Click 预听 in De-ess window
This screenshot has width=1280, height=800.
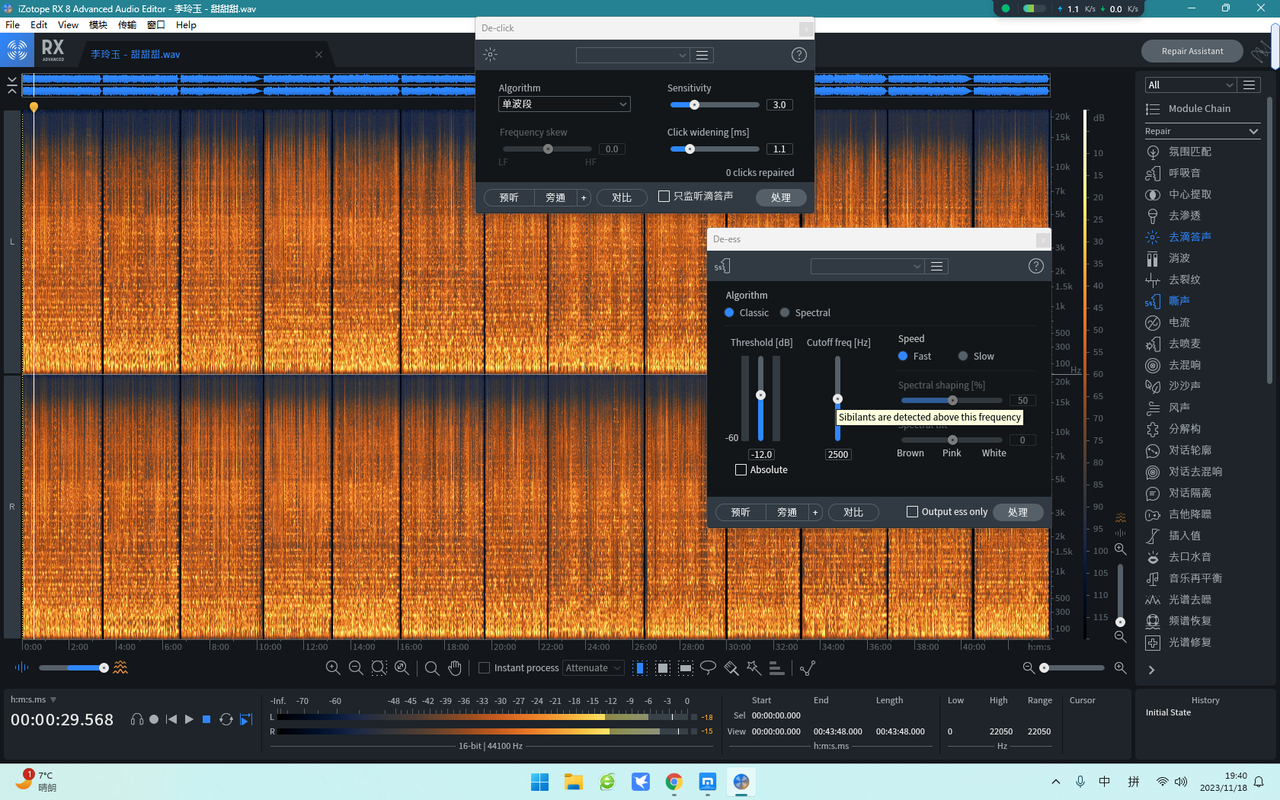741,512
